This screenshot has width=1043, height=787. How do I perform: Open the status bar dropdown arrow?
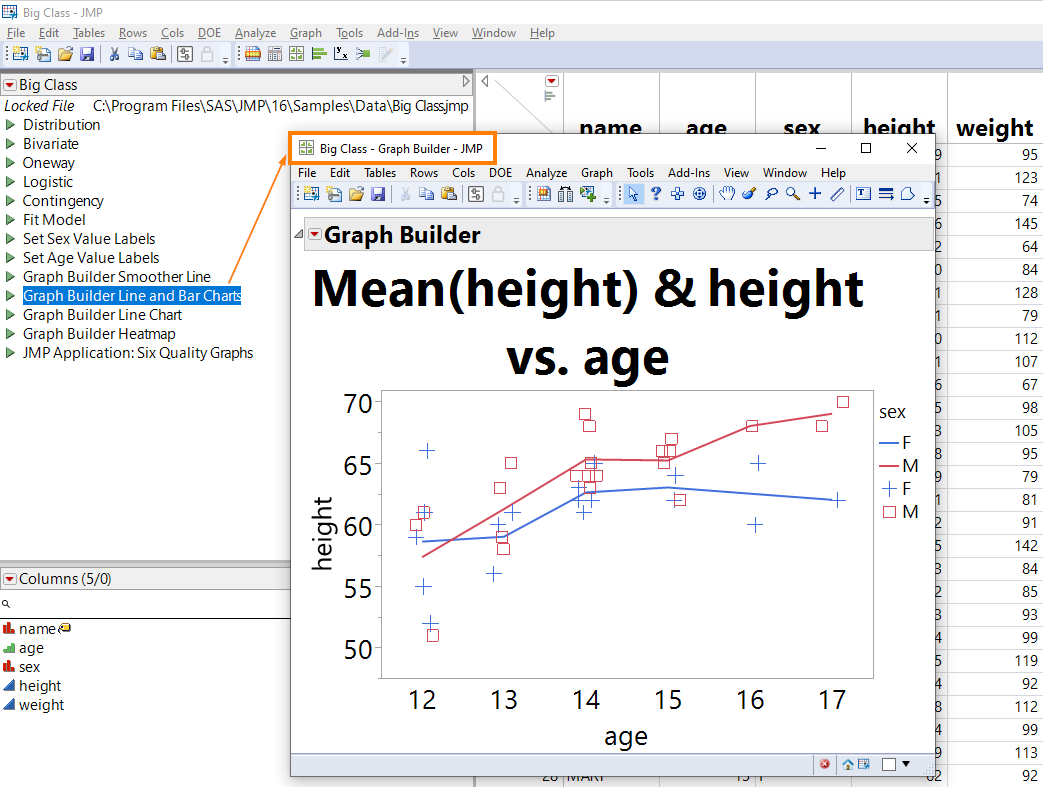[x=906, y=763]
